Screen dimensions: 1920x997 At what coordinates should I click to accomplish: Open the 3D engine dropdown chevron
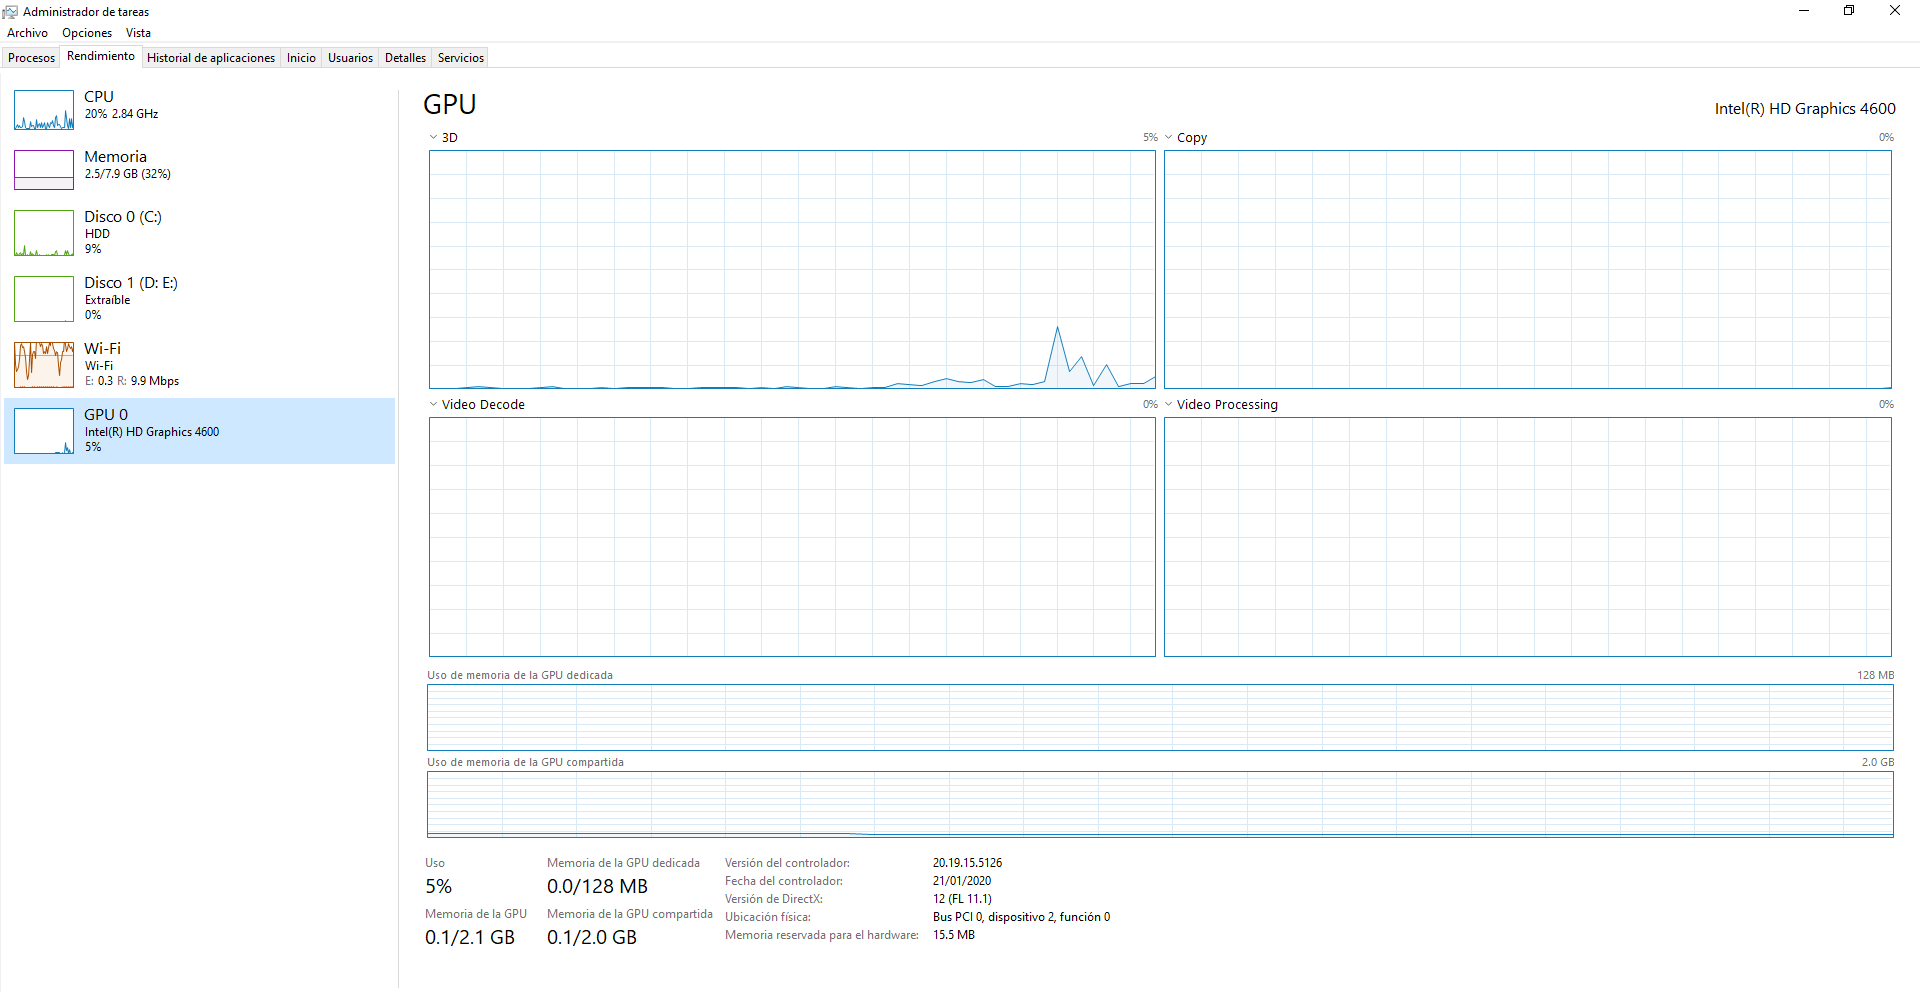tap(433, 138)
